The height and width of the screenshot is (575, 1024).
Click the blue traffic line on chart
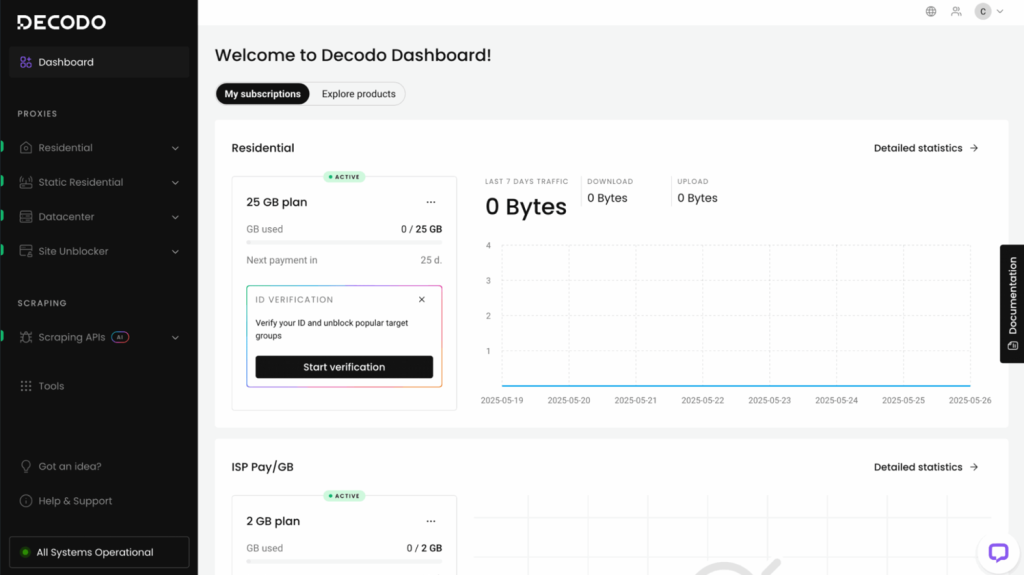pos(736,386)
